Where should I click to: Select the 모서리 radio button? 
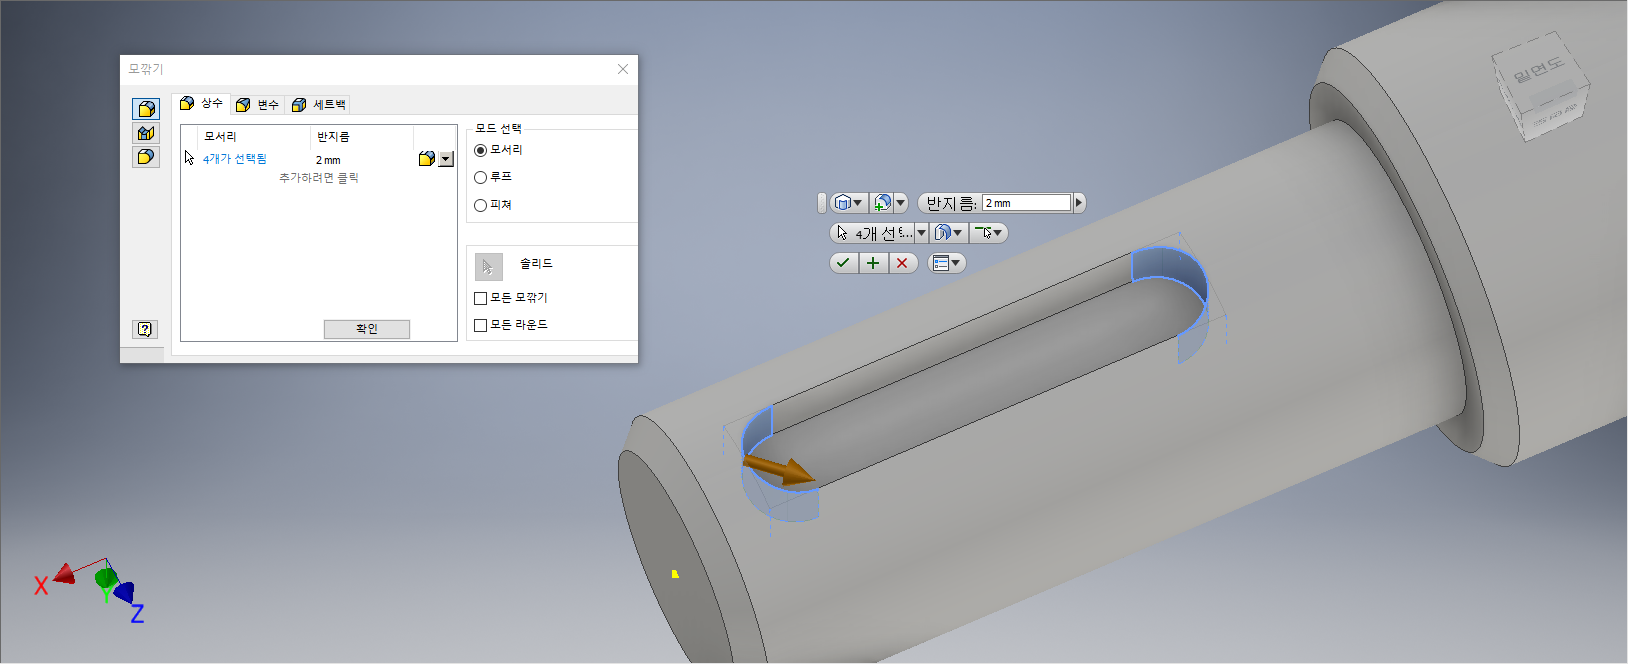click(x=480, y=150)
